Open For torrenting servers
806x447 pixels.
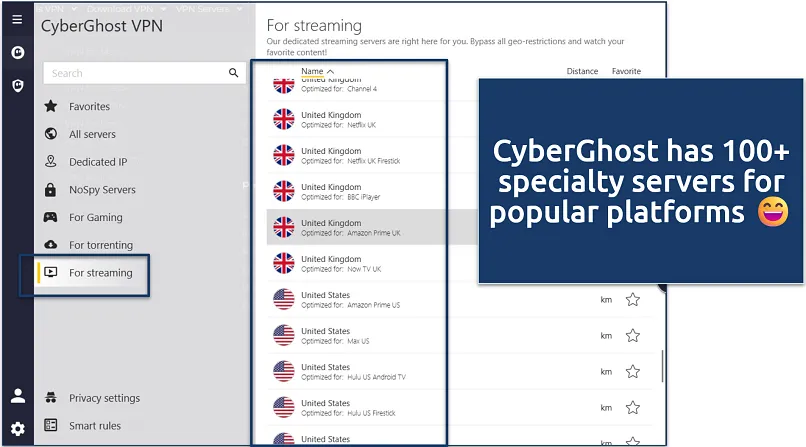(x=101, y=245)
